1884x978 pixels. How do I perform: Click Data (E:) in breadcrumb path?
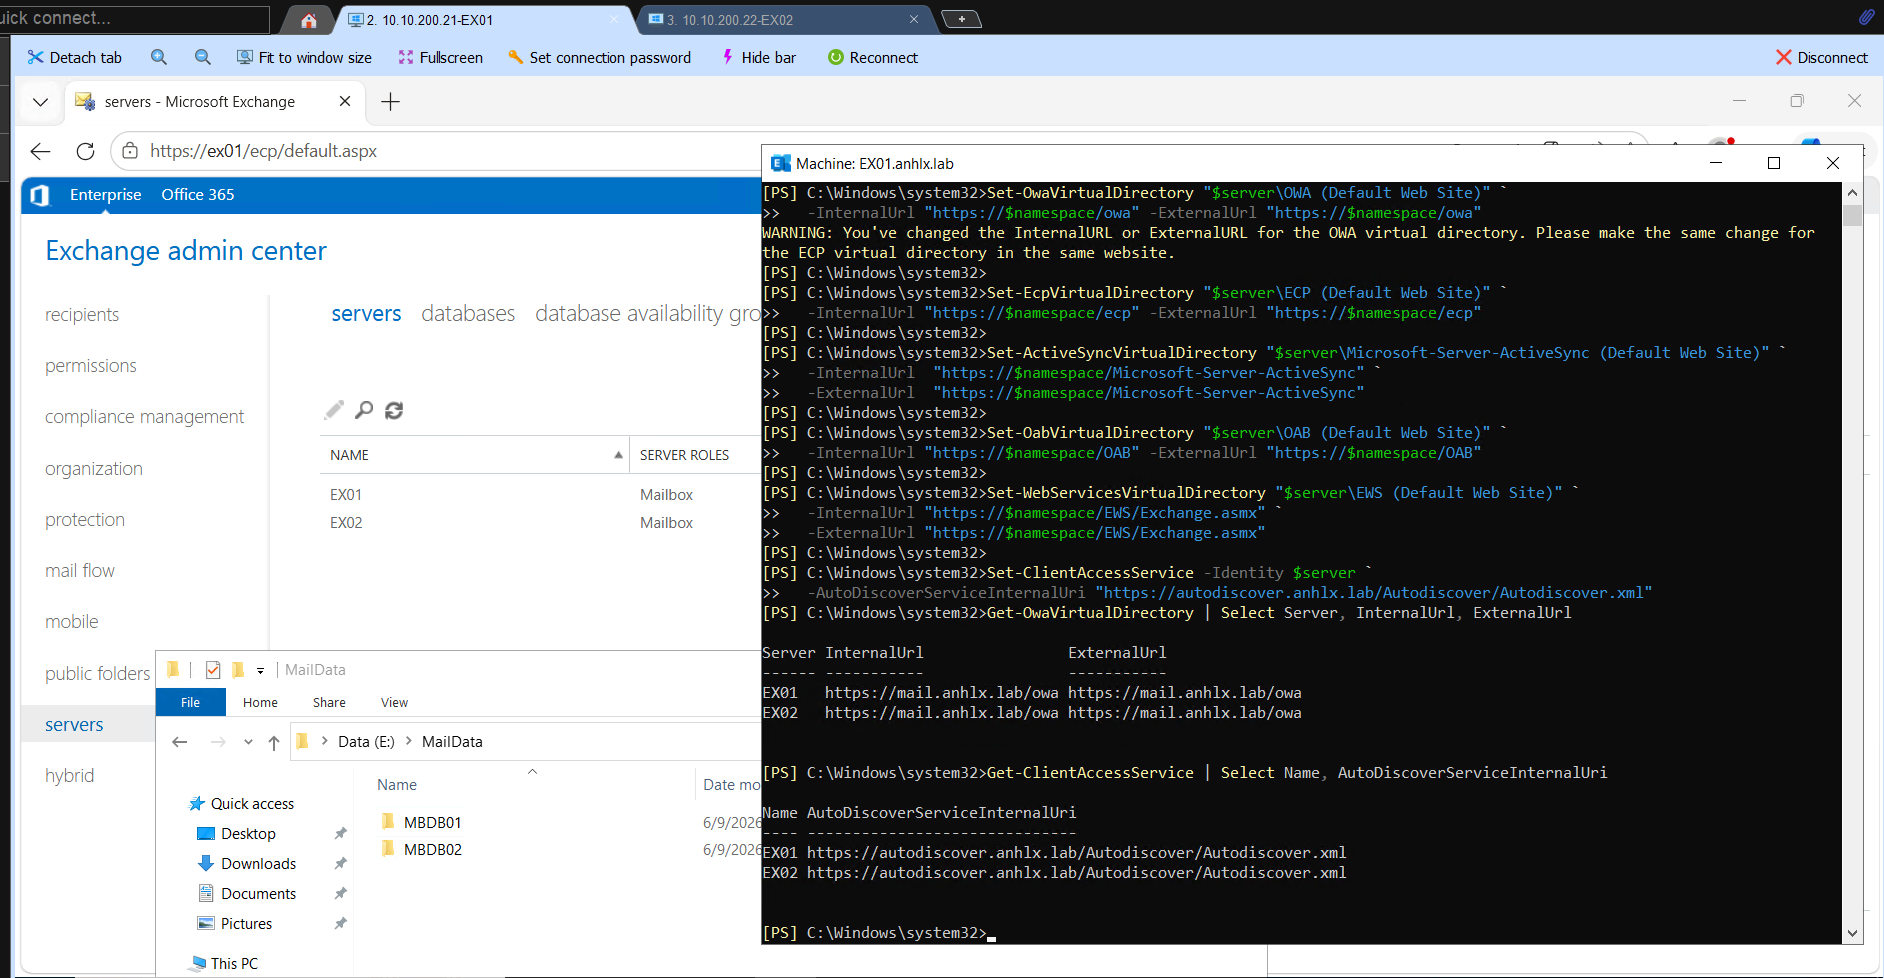pos(366,742)
